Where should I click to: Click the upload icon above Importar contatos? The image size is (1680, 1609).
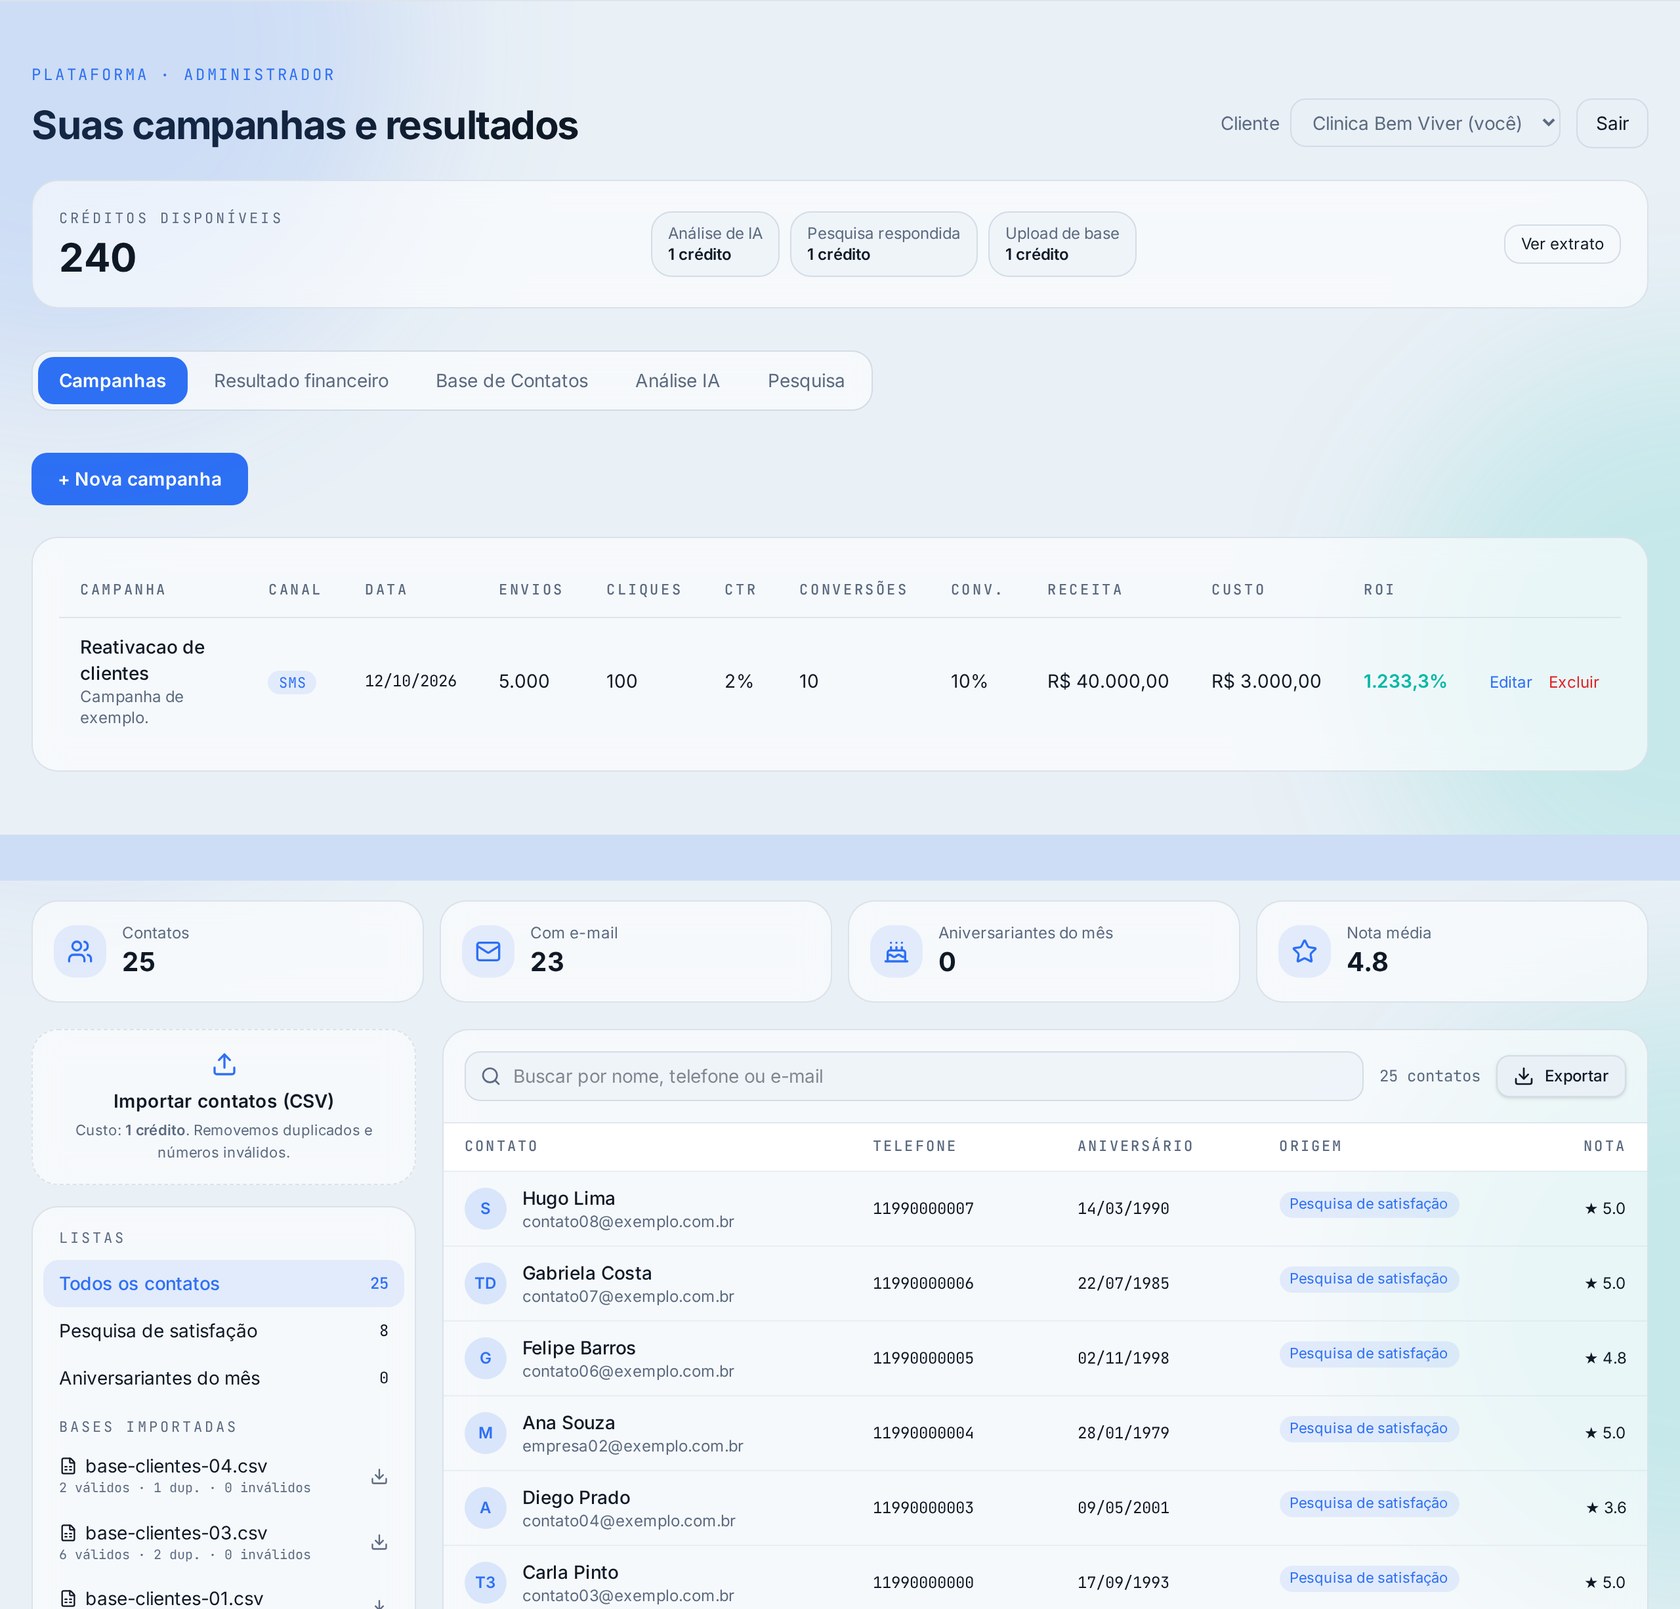point(224,1064)
